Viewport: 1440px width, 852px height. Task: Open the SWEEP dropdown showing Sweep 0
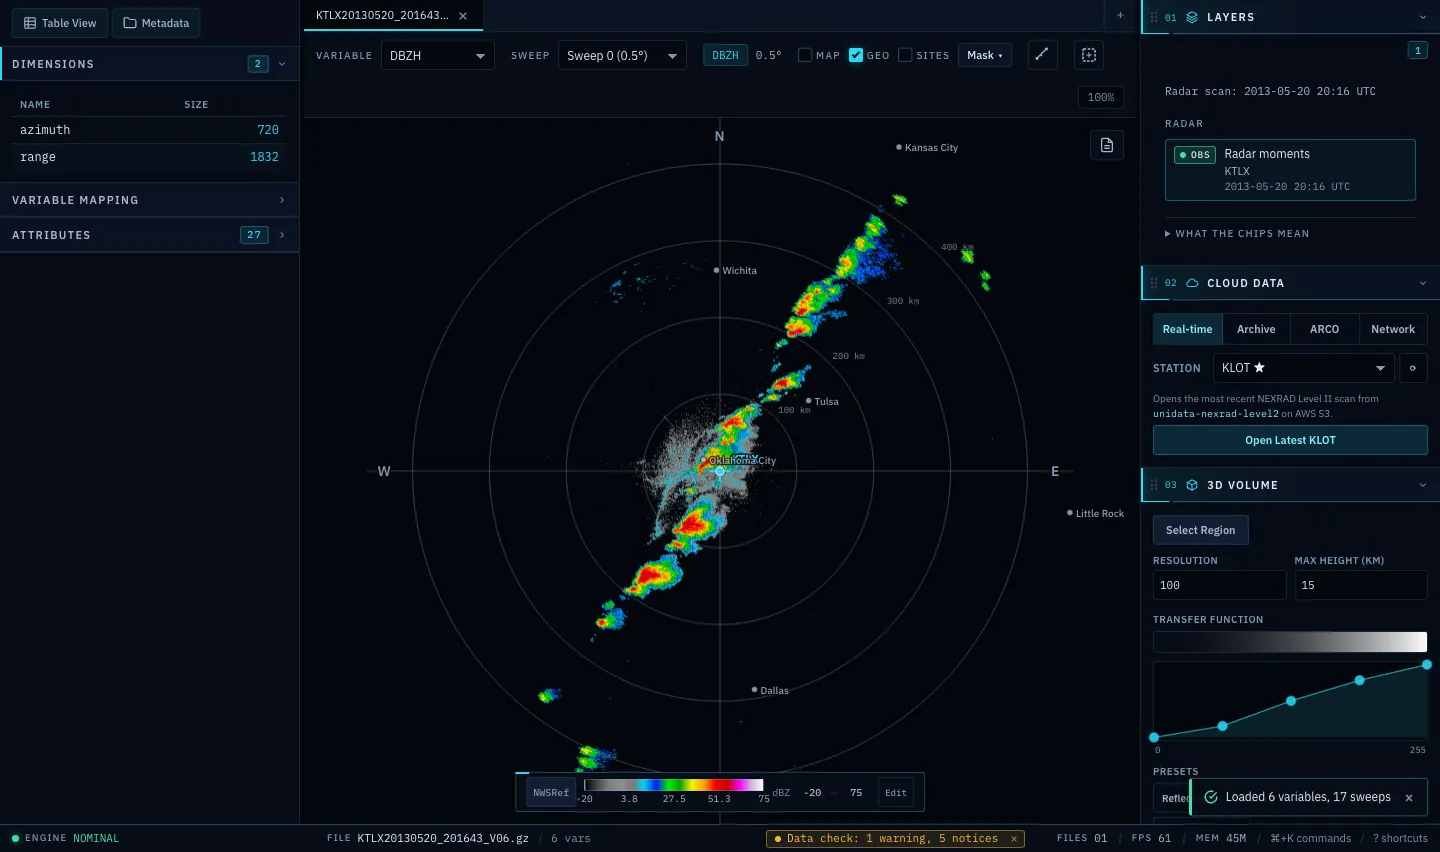(x=622, y=56)
